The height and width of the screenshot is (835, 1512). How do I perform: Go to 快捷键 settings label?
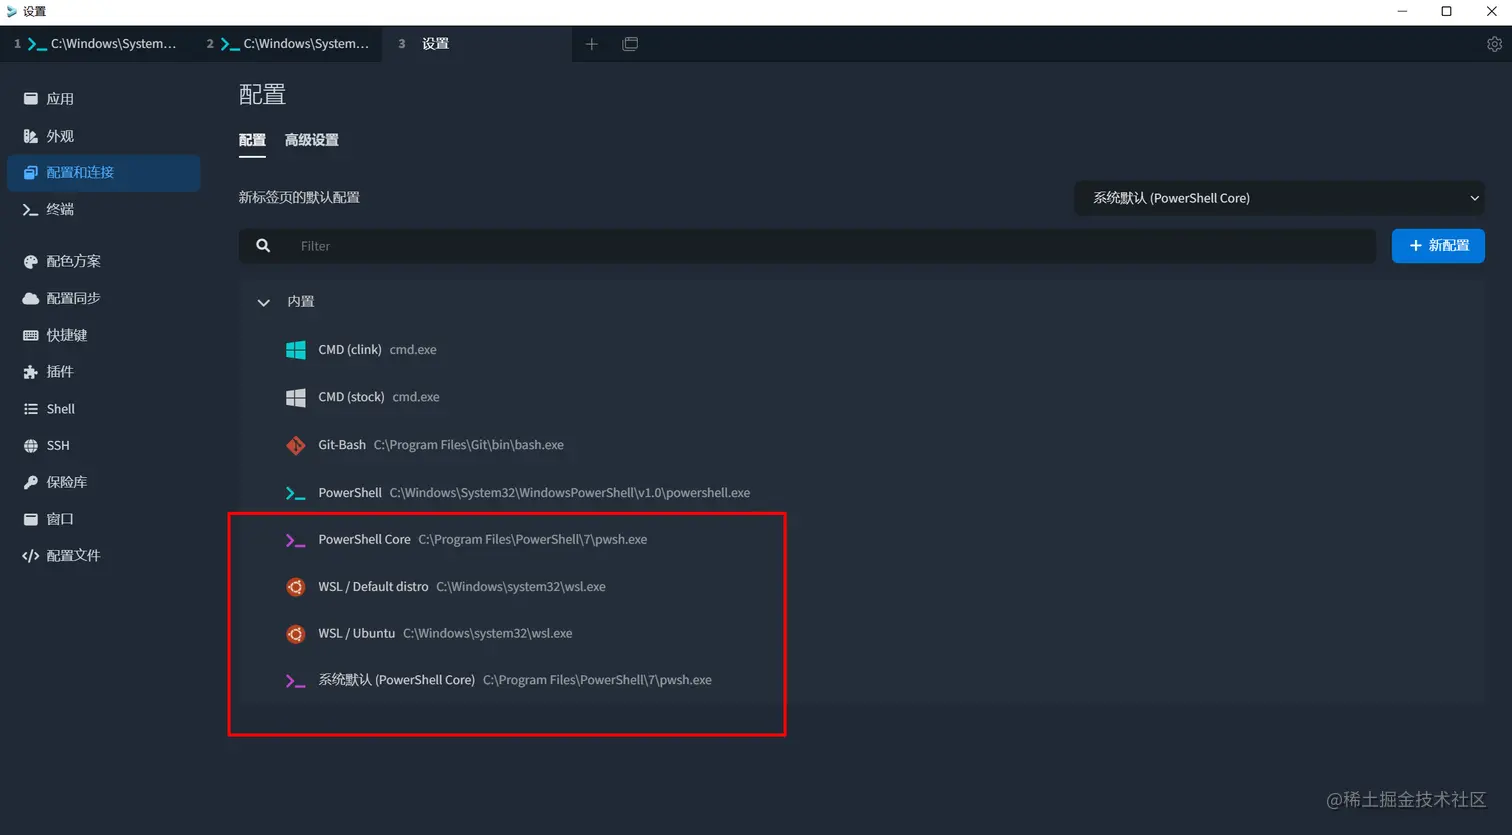[x=67, y=336]
